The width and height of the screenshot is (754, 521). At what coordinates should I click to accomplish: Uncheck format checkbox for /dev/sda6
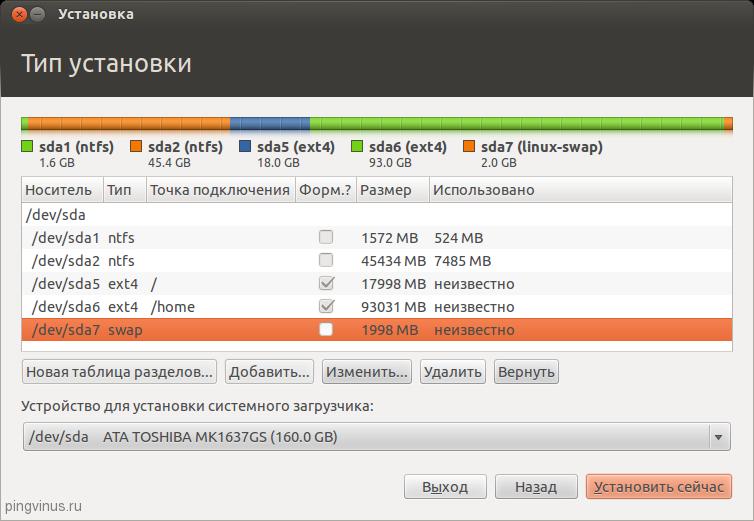(326, 306)
